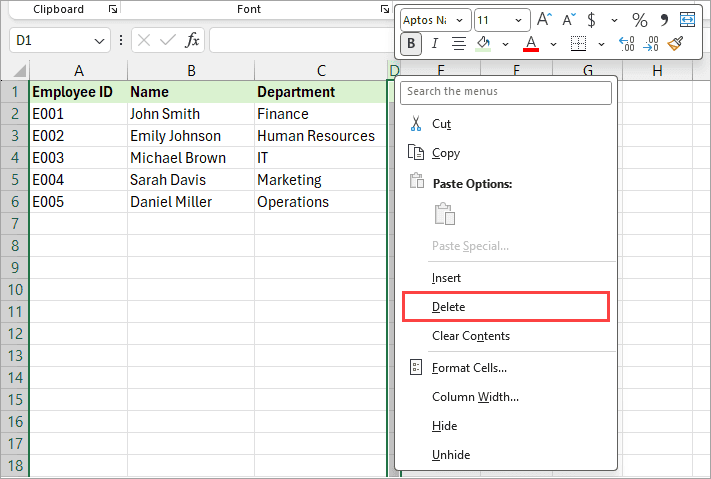Click the Increase Font Size icon

(x=544, y=20)
